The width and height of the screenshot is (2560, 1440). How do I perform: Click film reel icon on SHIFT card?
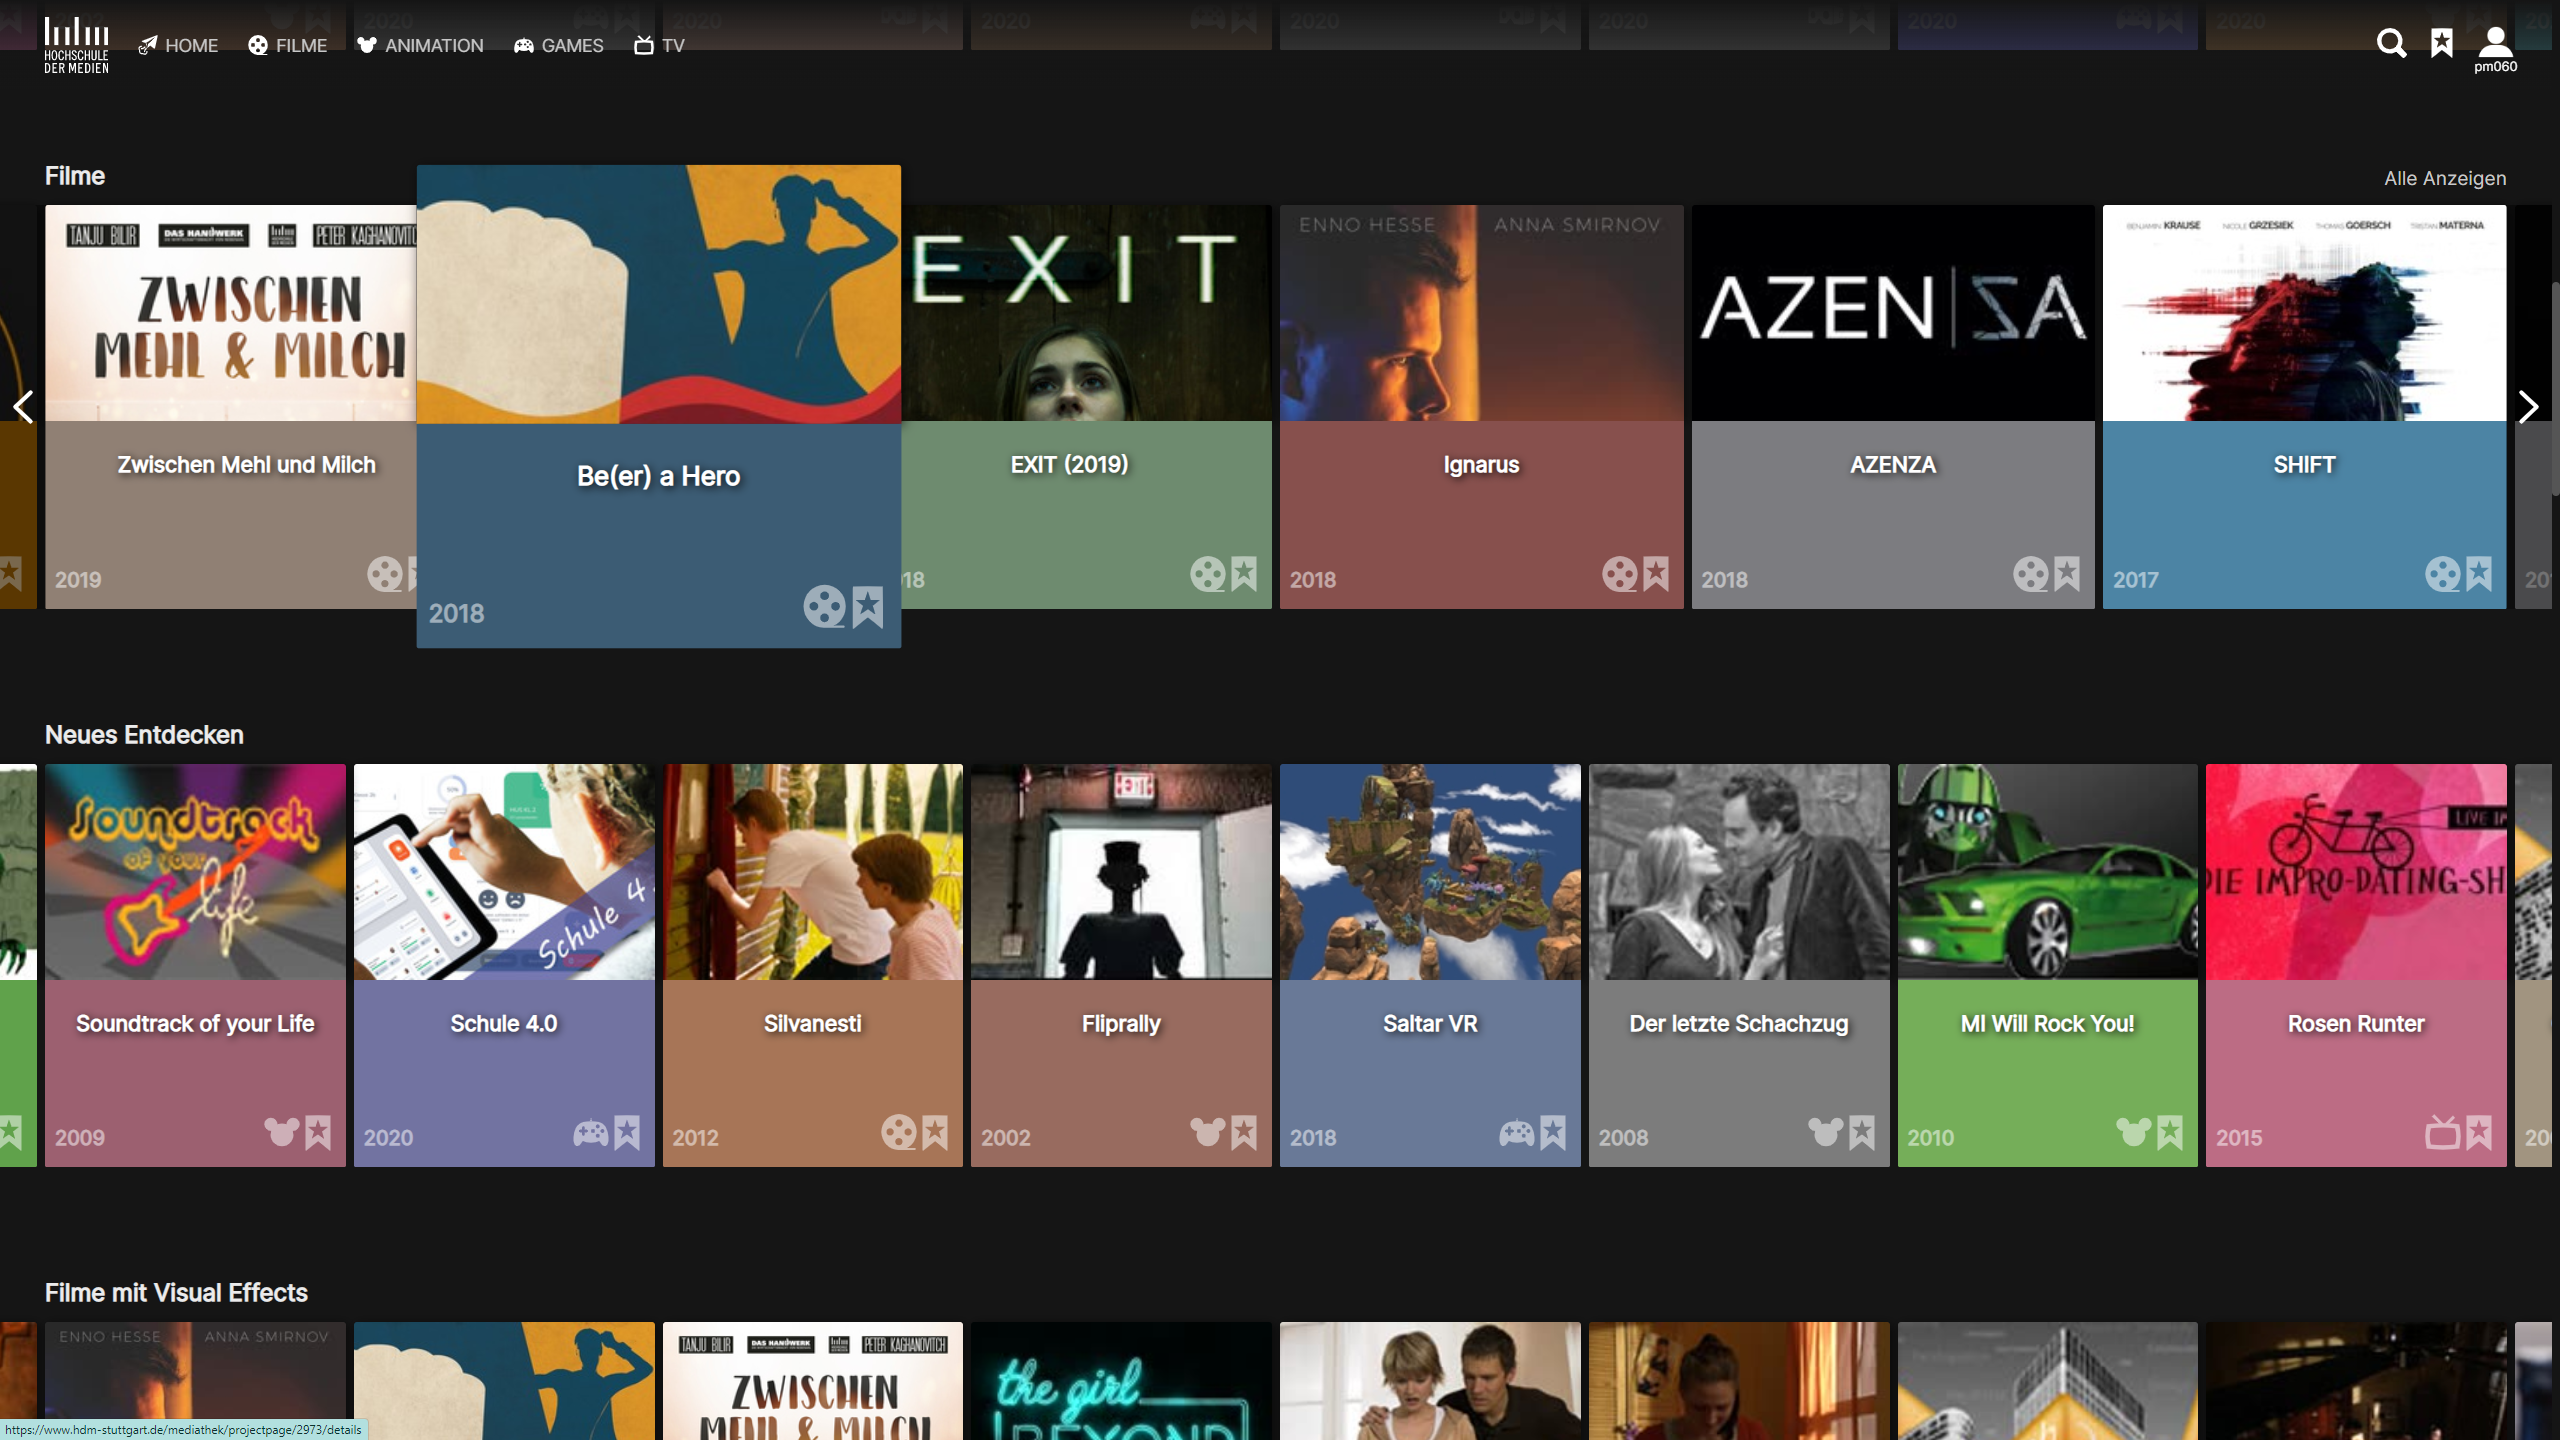2443,574
